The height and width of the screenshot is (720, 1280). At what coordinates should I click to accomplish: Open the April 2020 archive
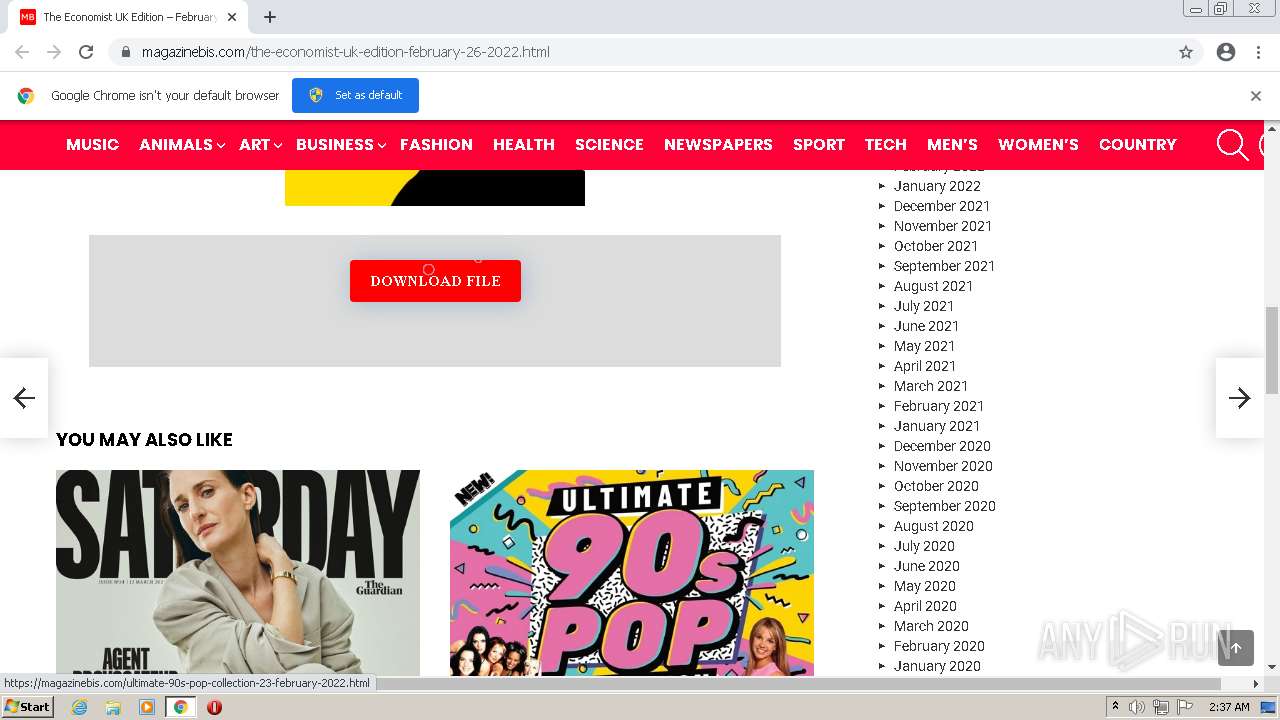click(x=925, y=606)
